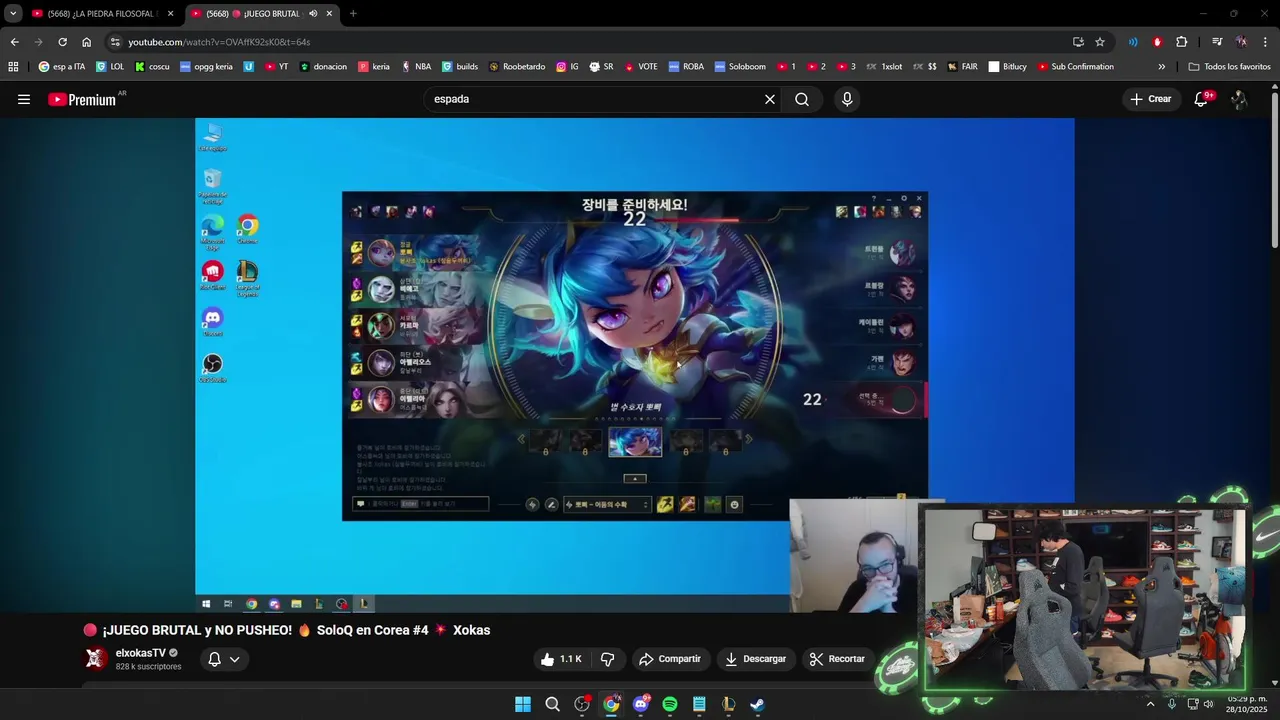
Task: Open Windows taskbar search
Action: tap(552, 704)
